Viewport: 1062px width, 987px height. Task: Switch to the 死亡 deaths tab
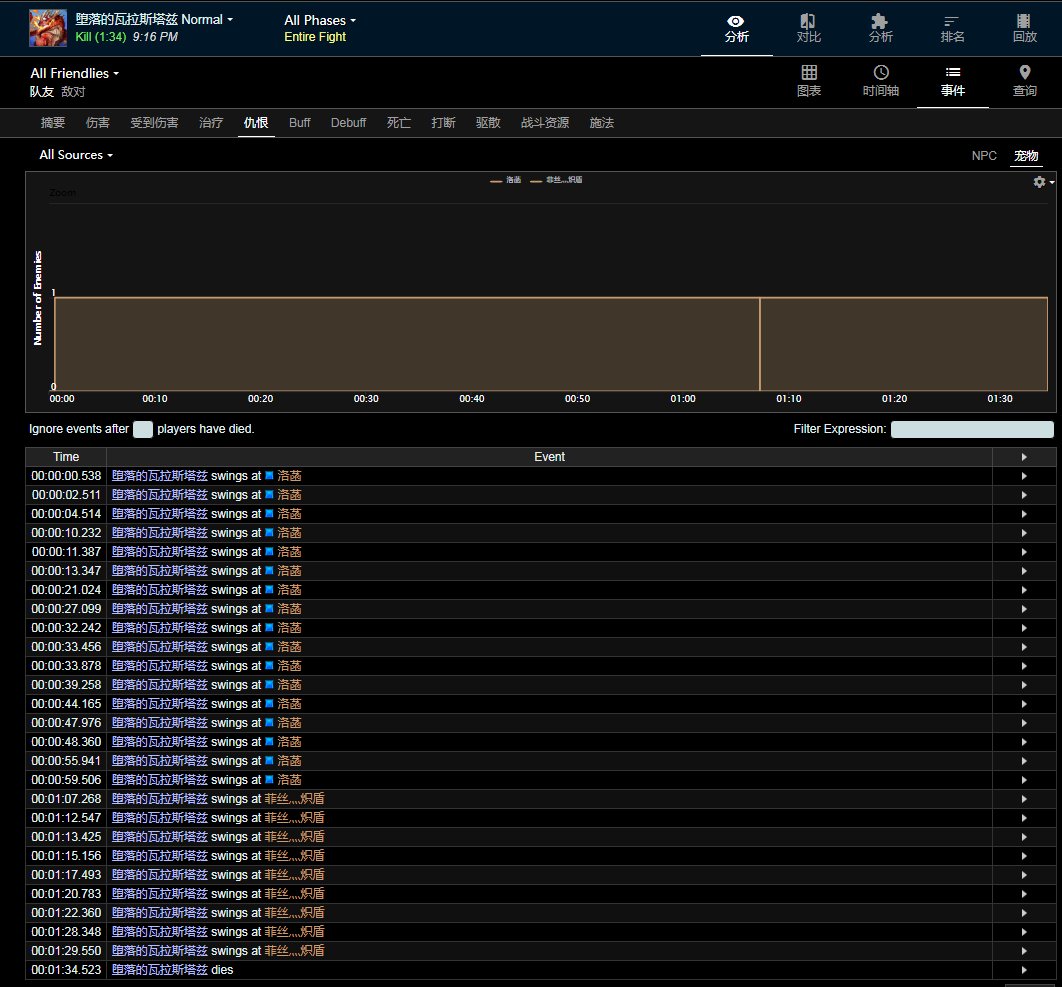[x=398, y=123]
